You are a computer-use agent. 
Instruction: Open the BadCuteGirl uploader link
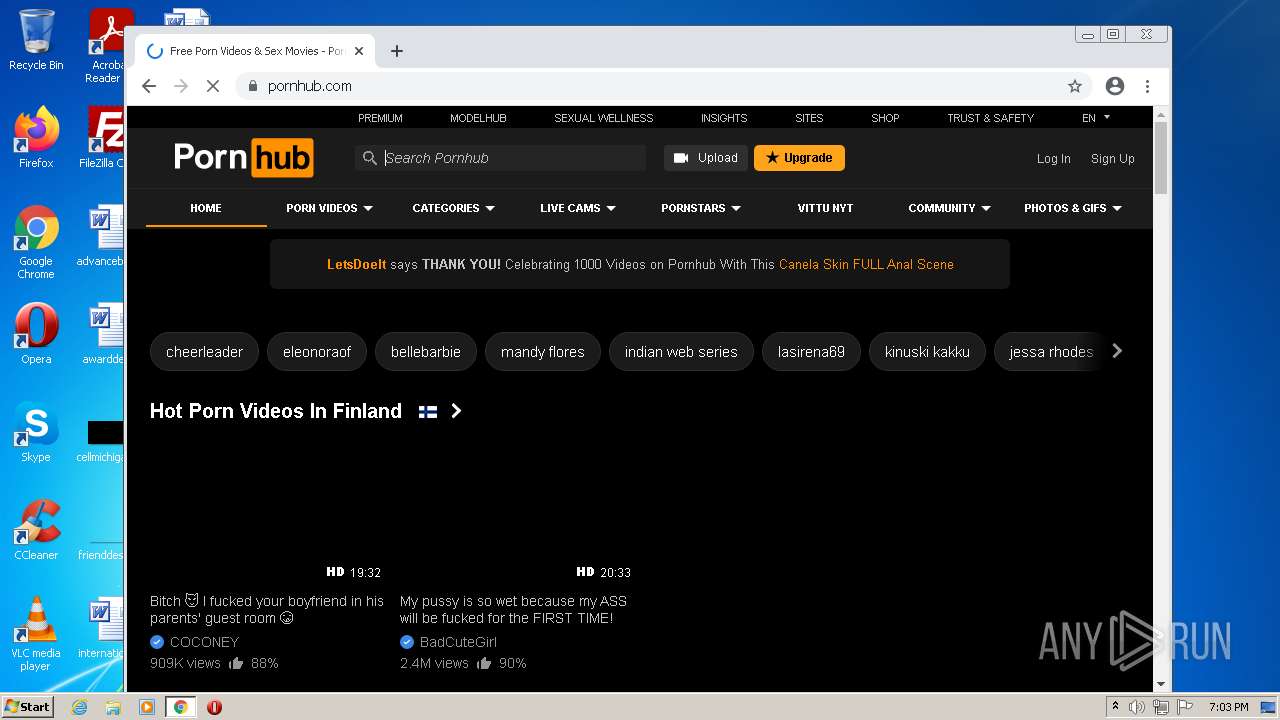pos(458,642)
